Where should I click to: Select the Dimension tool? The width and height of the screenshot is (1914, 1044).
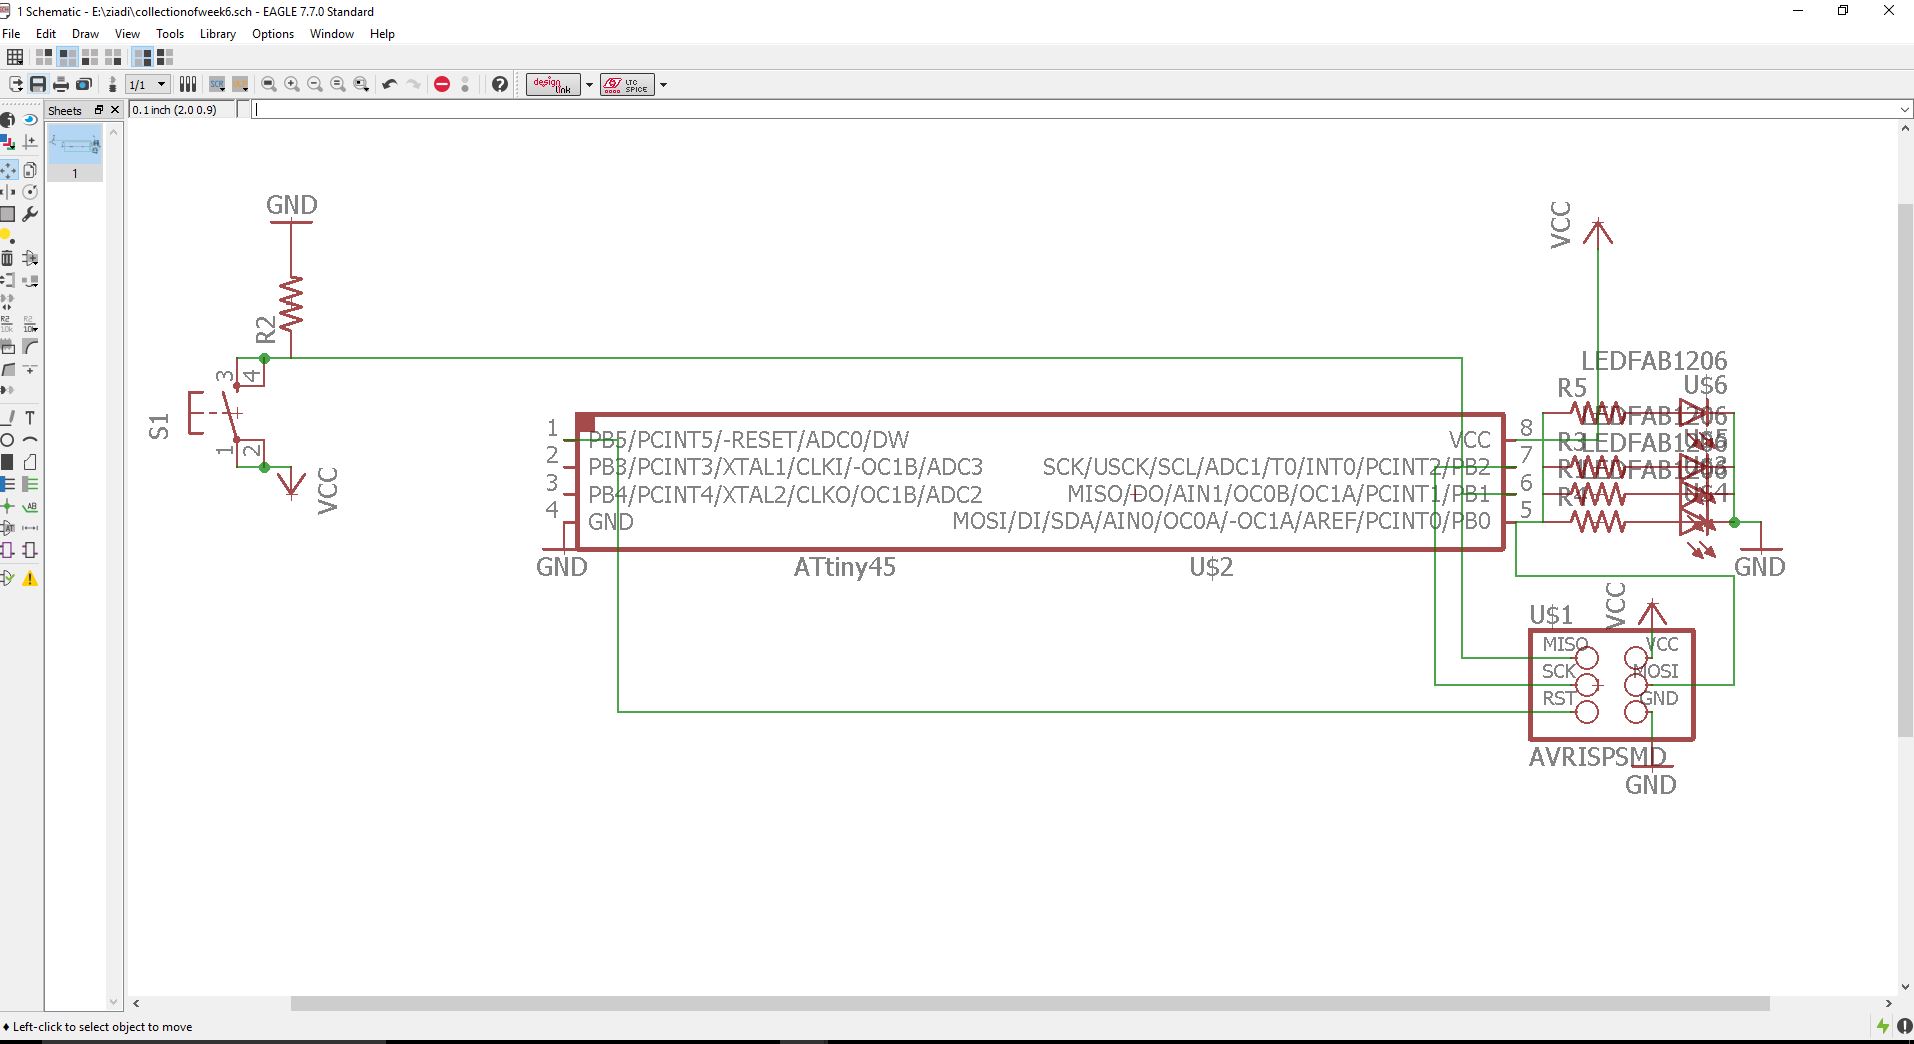[x=30, y=528]
